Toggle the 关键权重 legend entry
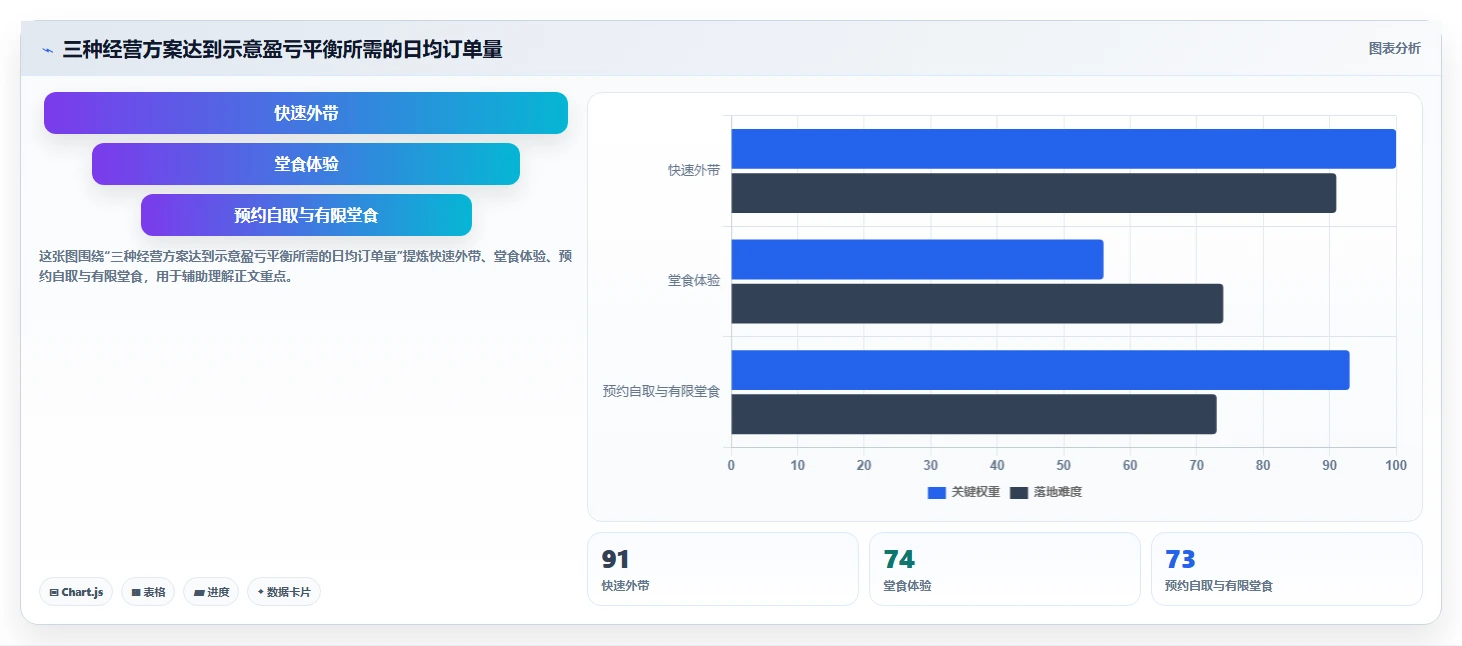Image resolution: width=1462 pixels, height=646 pixels. [964, 492]
